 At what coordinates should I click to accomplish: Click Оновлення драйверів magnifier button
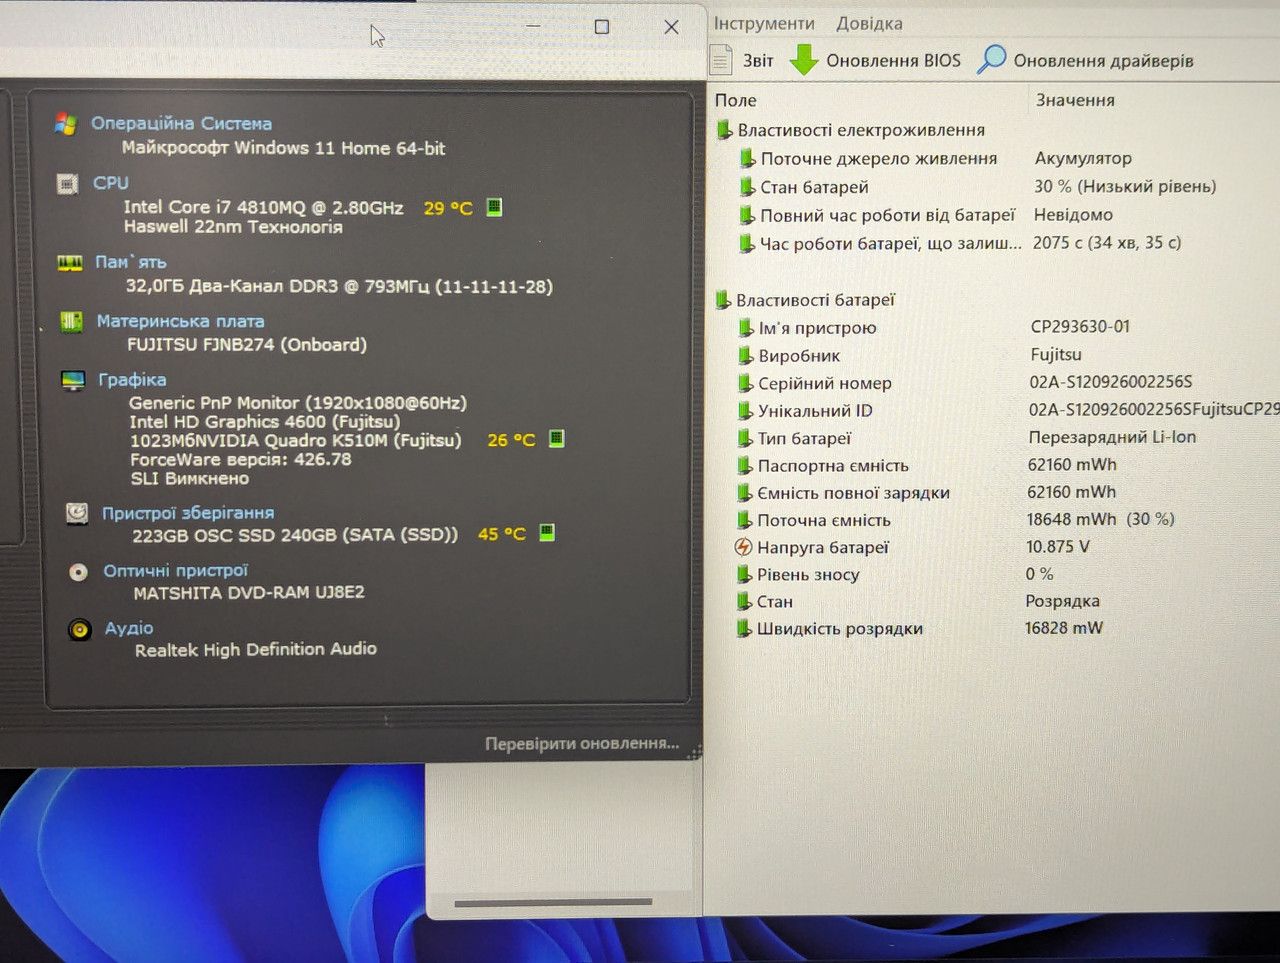tap(1086, 60)
